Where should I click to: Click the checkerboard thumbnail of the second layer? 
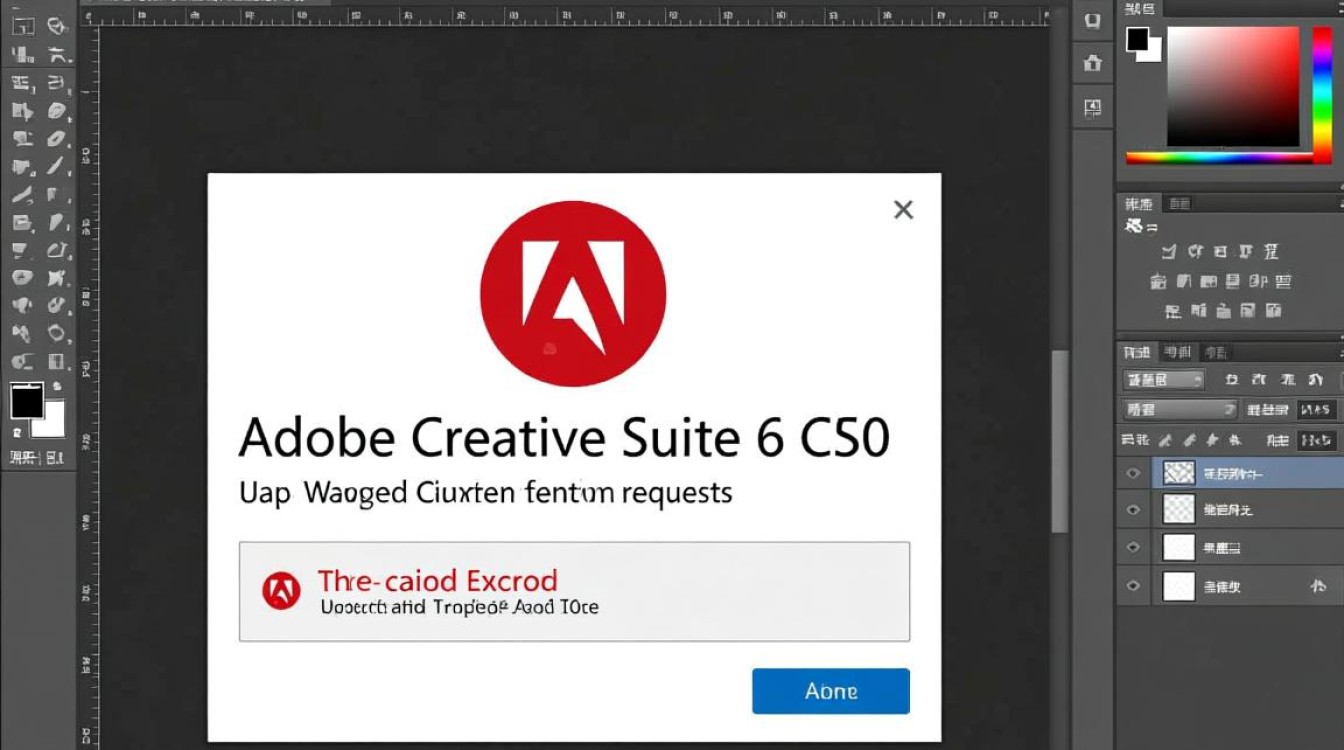(1179, 510)
